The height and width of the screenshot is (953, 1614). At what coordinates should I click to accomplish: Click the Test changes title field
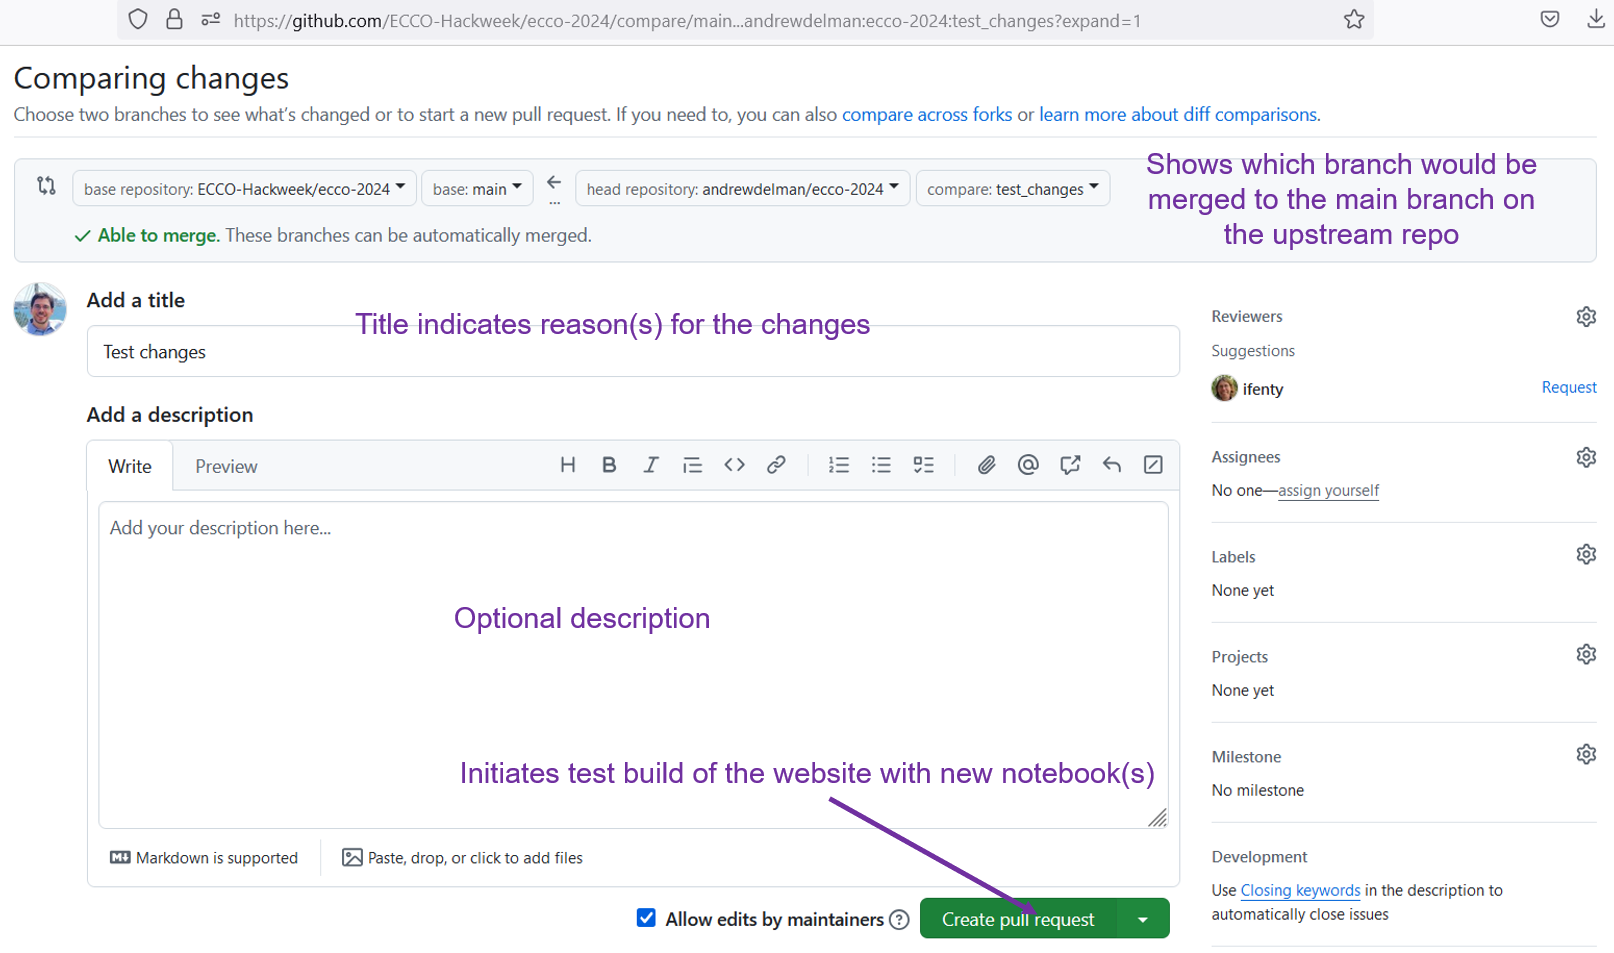tap(633, 351)
